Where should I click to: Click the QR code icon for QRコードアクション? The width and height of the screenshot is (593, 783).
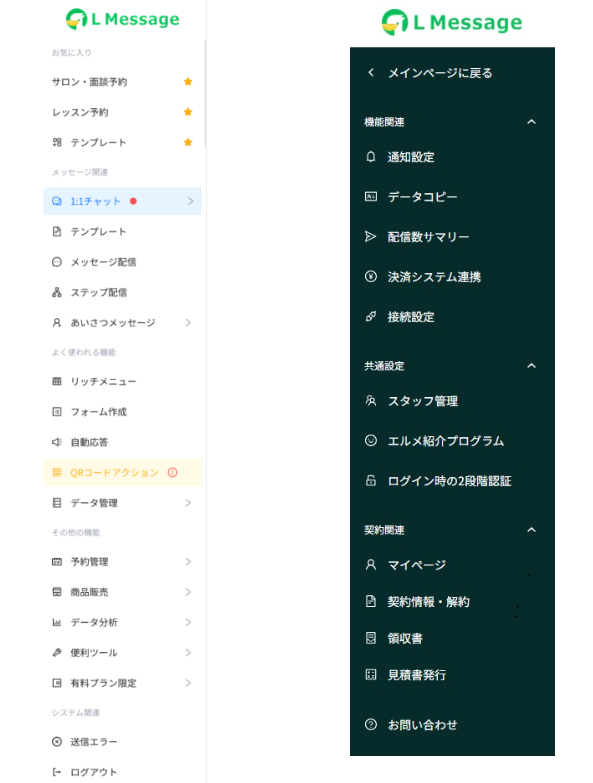click(57, 472)
